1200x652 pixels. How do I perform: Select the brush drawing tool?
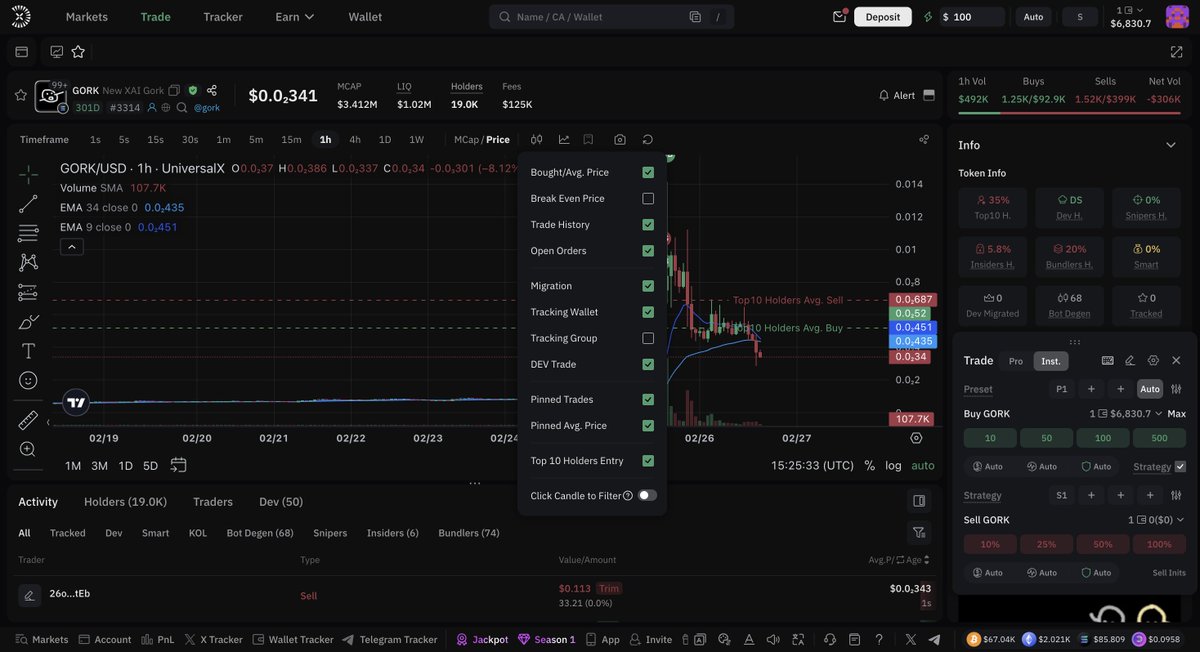(x=28, y=322)
